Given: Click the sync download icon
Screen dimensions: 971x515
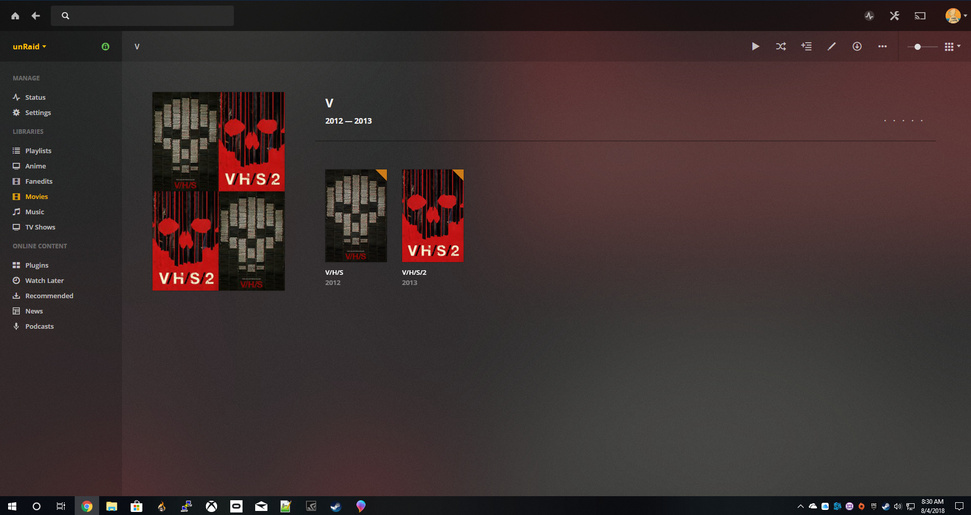Looking at the screenshot, I should coord(857,46).
